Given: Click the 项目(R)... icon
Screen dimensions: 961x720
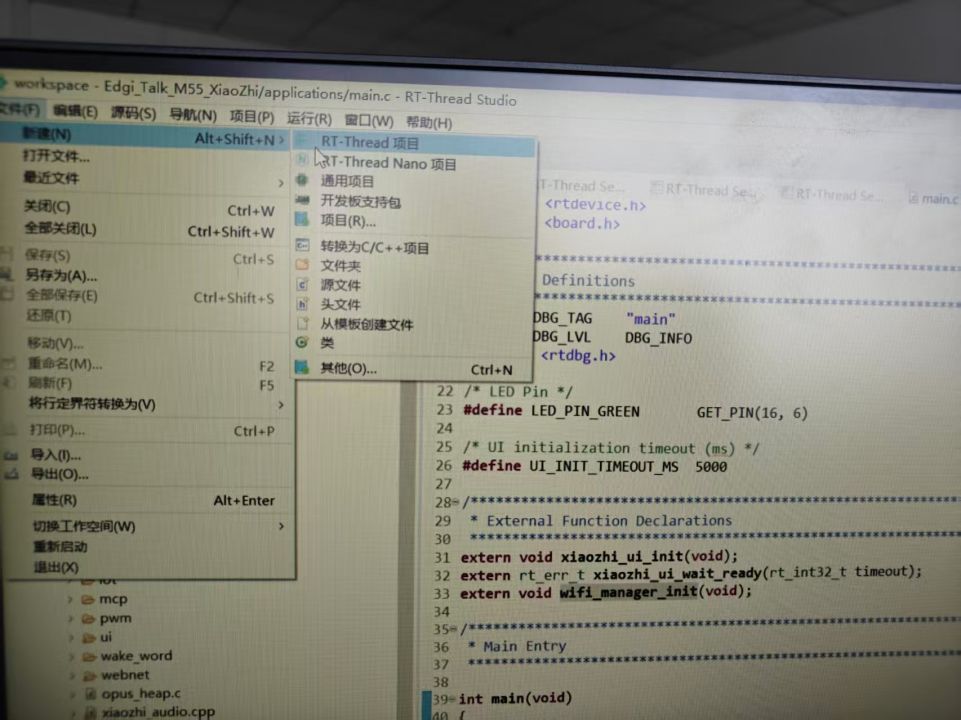Looking at the screenshot, I should pyautogui.click(x=302, y=219).
